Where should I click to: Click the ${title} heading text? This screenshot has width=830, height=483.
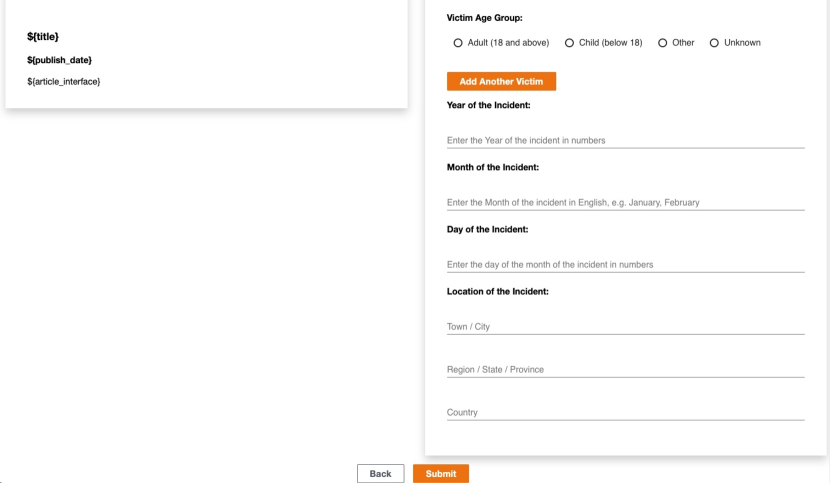tap(43, 37)
